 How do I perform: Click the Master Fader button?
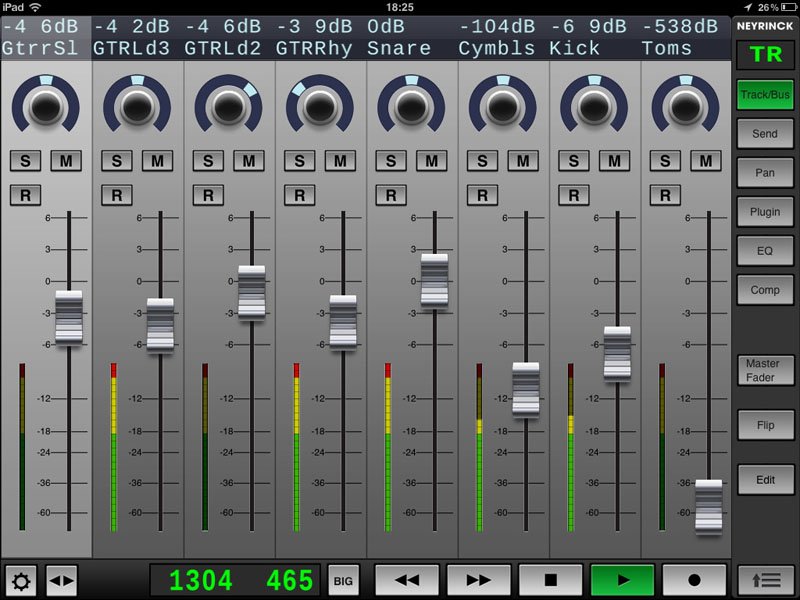[x=765, y=370]
